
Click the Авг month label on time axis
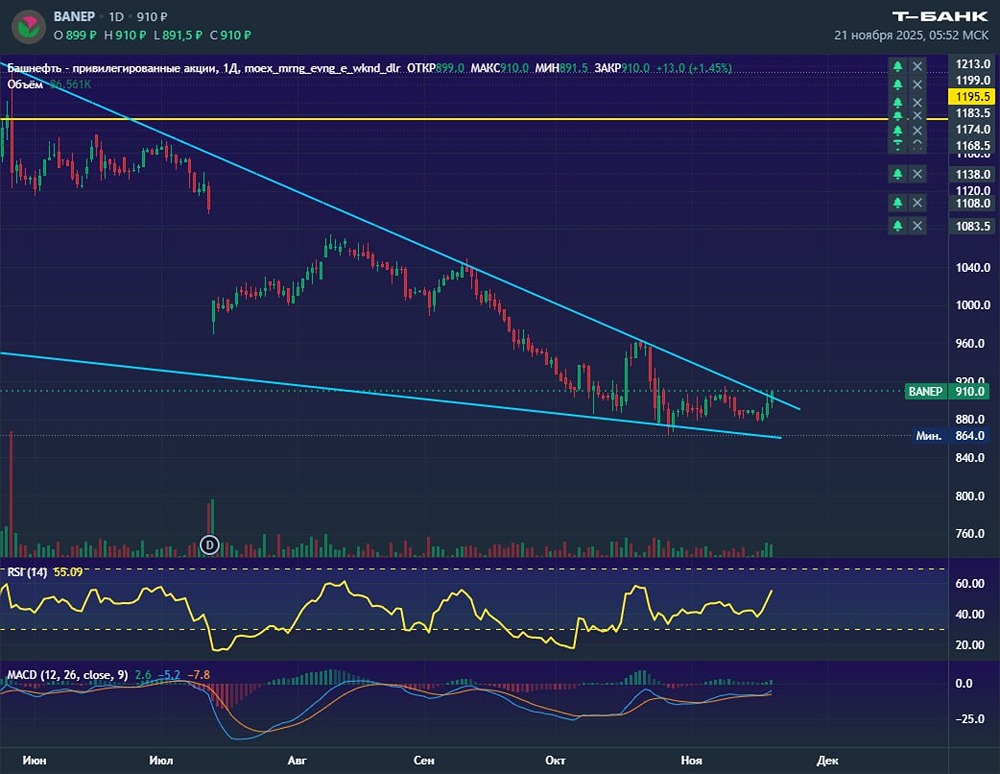click(x=297, y=760)
